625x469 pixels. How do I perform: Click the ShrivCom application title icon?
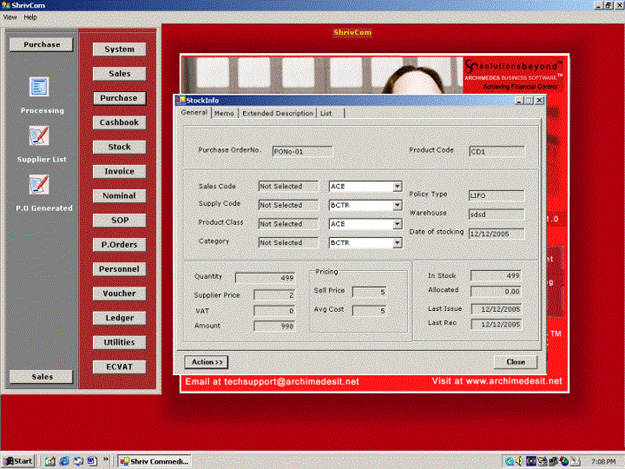point(6,5)
